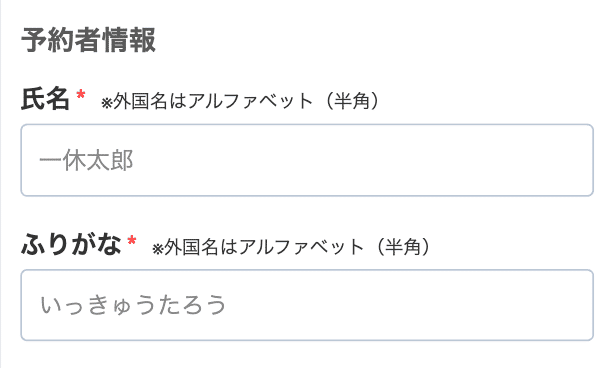Click （半角） text in the ふりがな hint
The height and width of the screenshot is (368, 612).
click(x=402, y=246)
